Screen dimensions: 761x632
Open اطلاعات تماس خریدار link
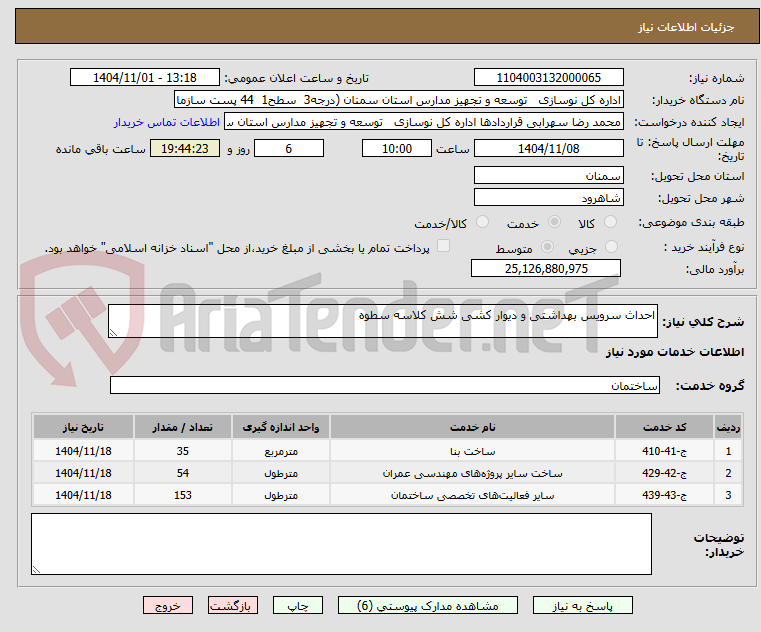click(x=167, y=122)
